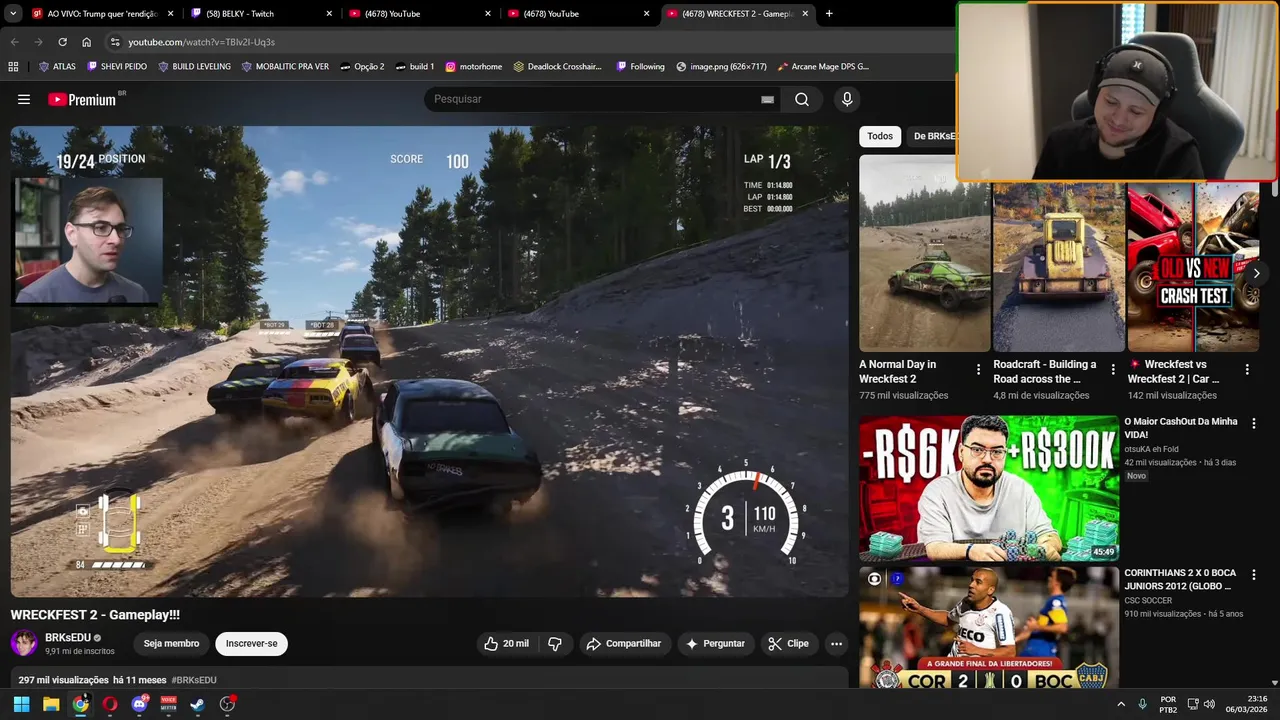
Task: Click the magnifier search button
Action: pyautogui.click(x=802, y=99)
